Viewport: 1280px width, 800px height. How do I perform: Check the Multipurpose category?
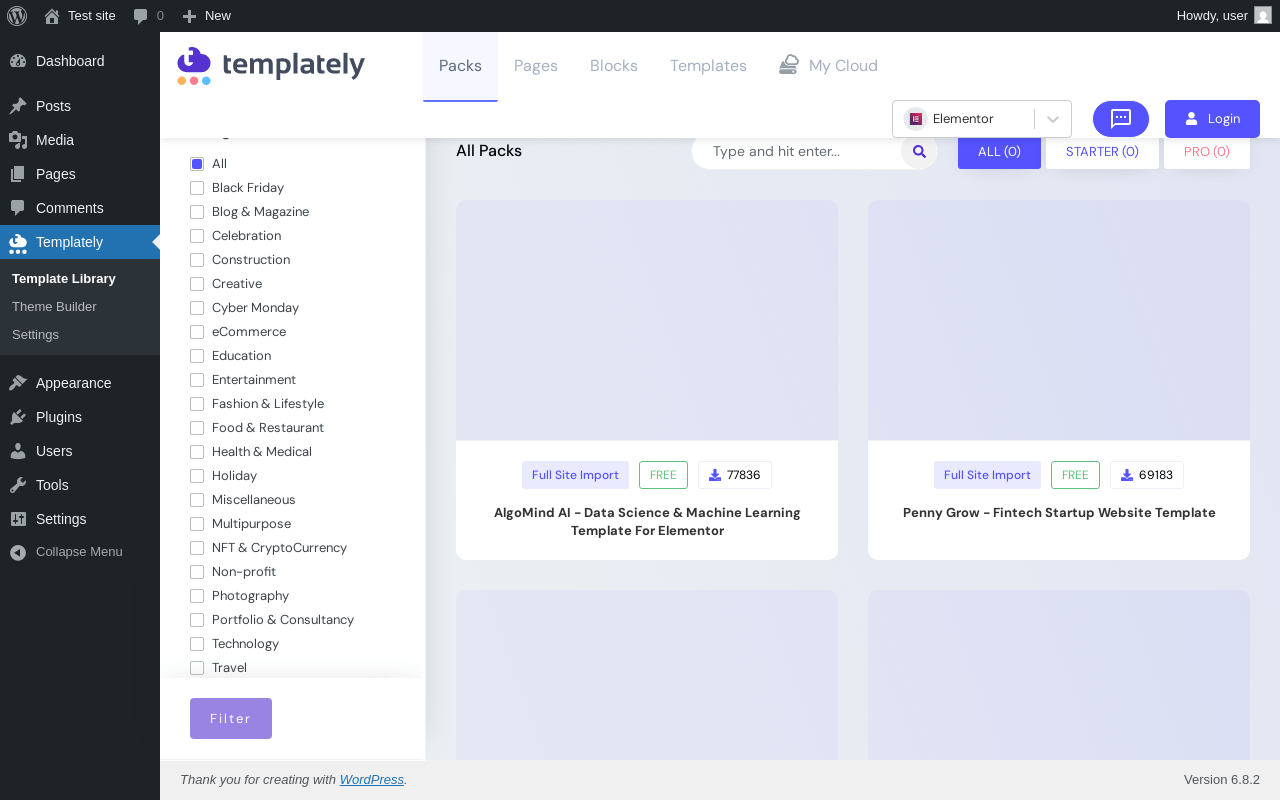click(x=197, y=524)
